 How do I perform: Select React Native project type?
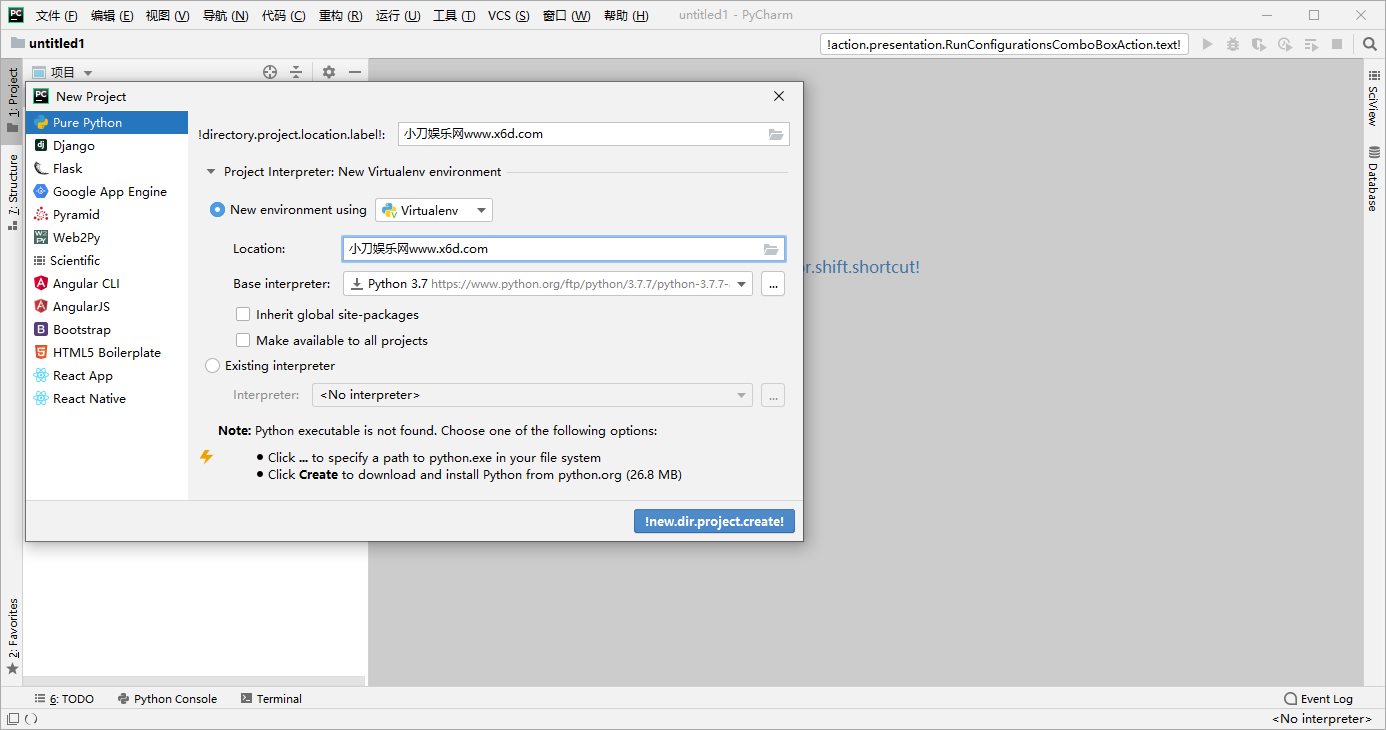click(107, 399)
